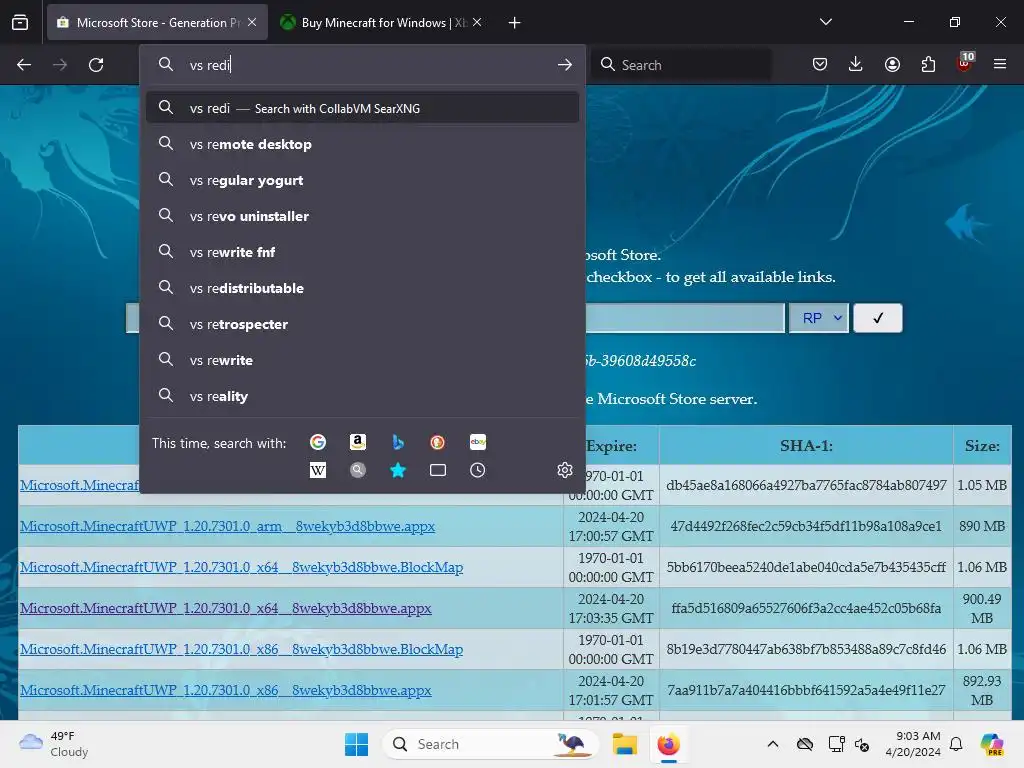Screen dimensions: 1024x768
Task: Open the Copilot preview icon
Action: coord(991,744)
